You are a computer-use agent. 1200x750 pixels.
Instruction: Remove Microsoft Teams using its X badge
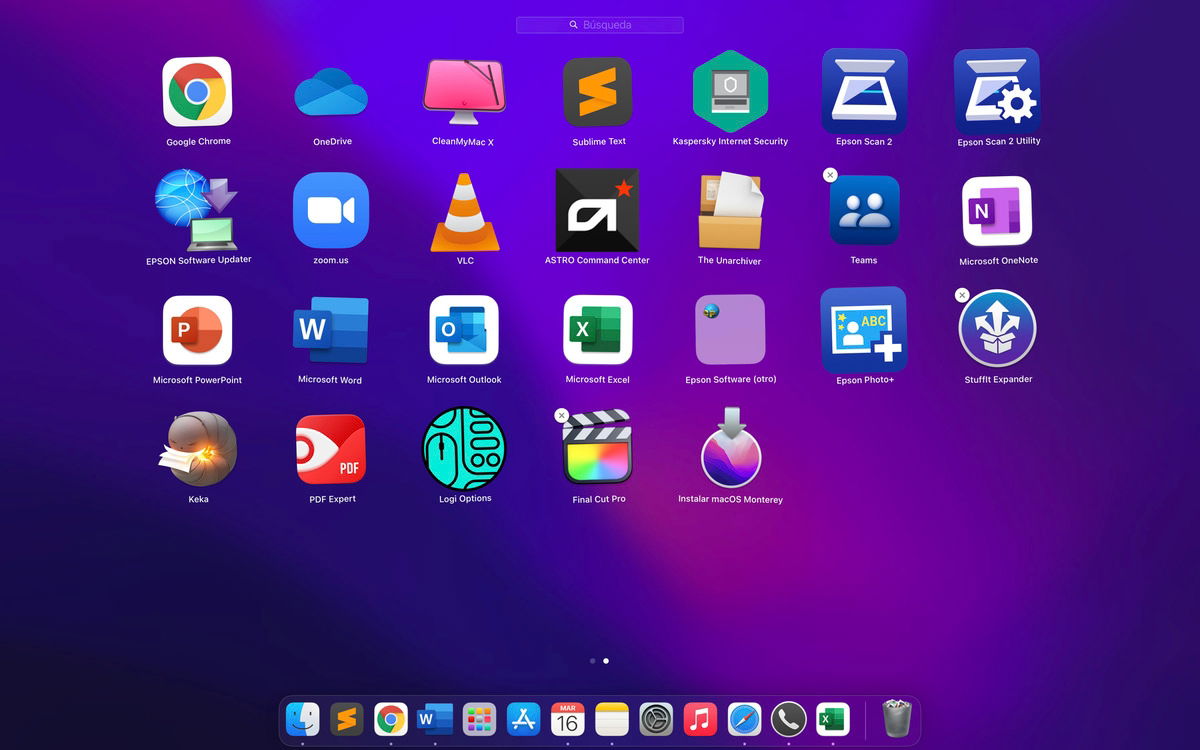(829, 175)
